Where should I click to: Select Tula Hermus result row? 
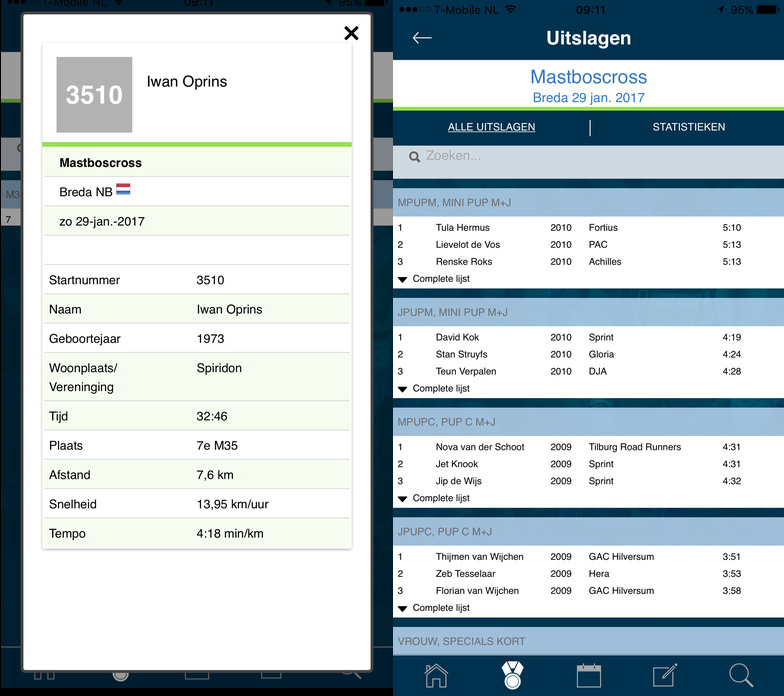point(588,228)
